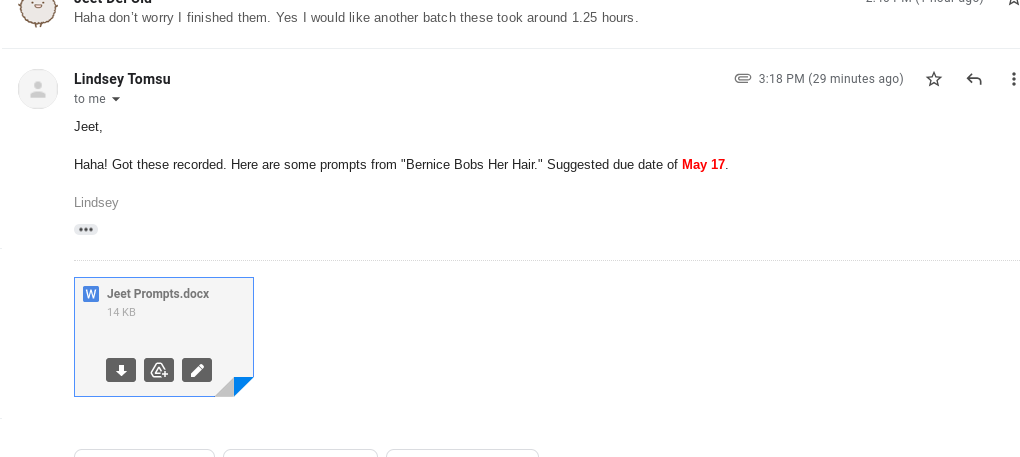The height and width of the screenshot is (457, 1020).
Task: Open the three-dot More options menu
Action: [1012, 79]
